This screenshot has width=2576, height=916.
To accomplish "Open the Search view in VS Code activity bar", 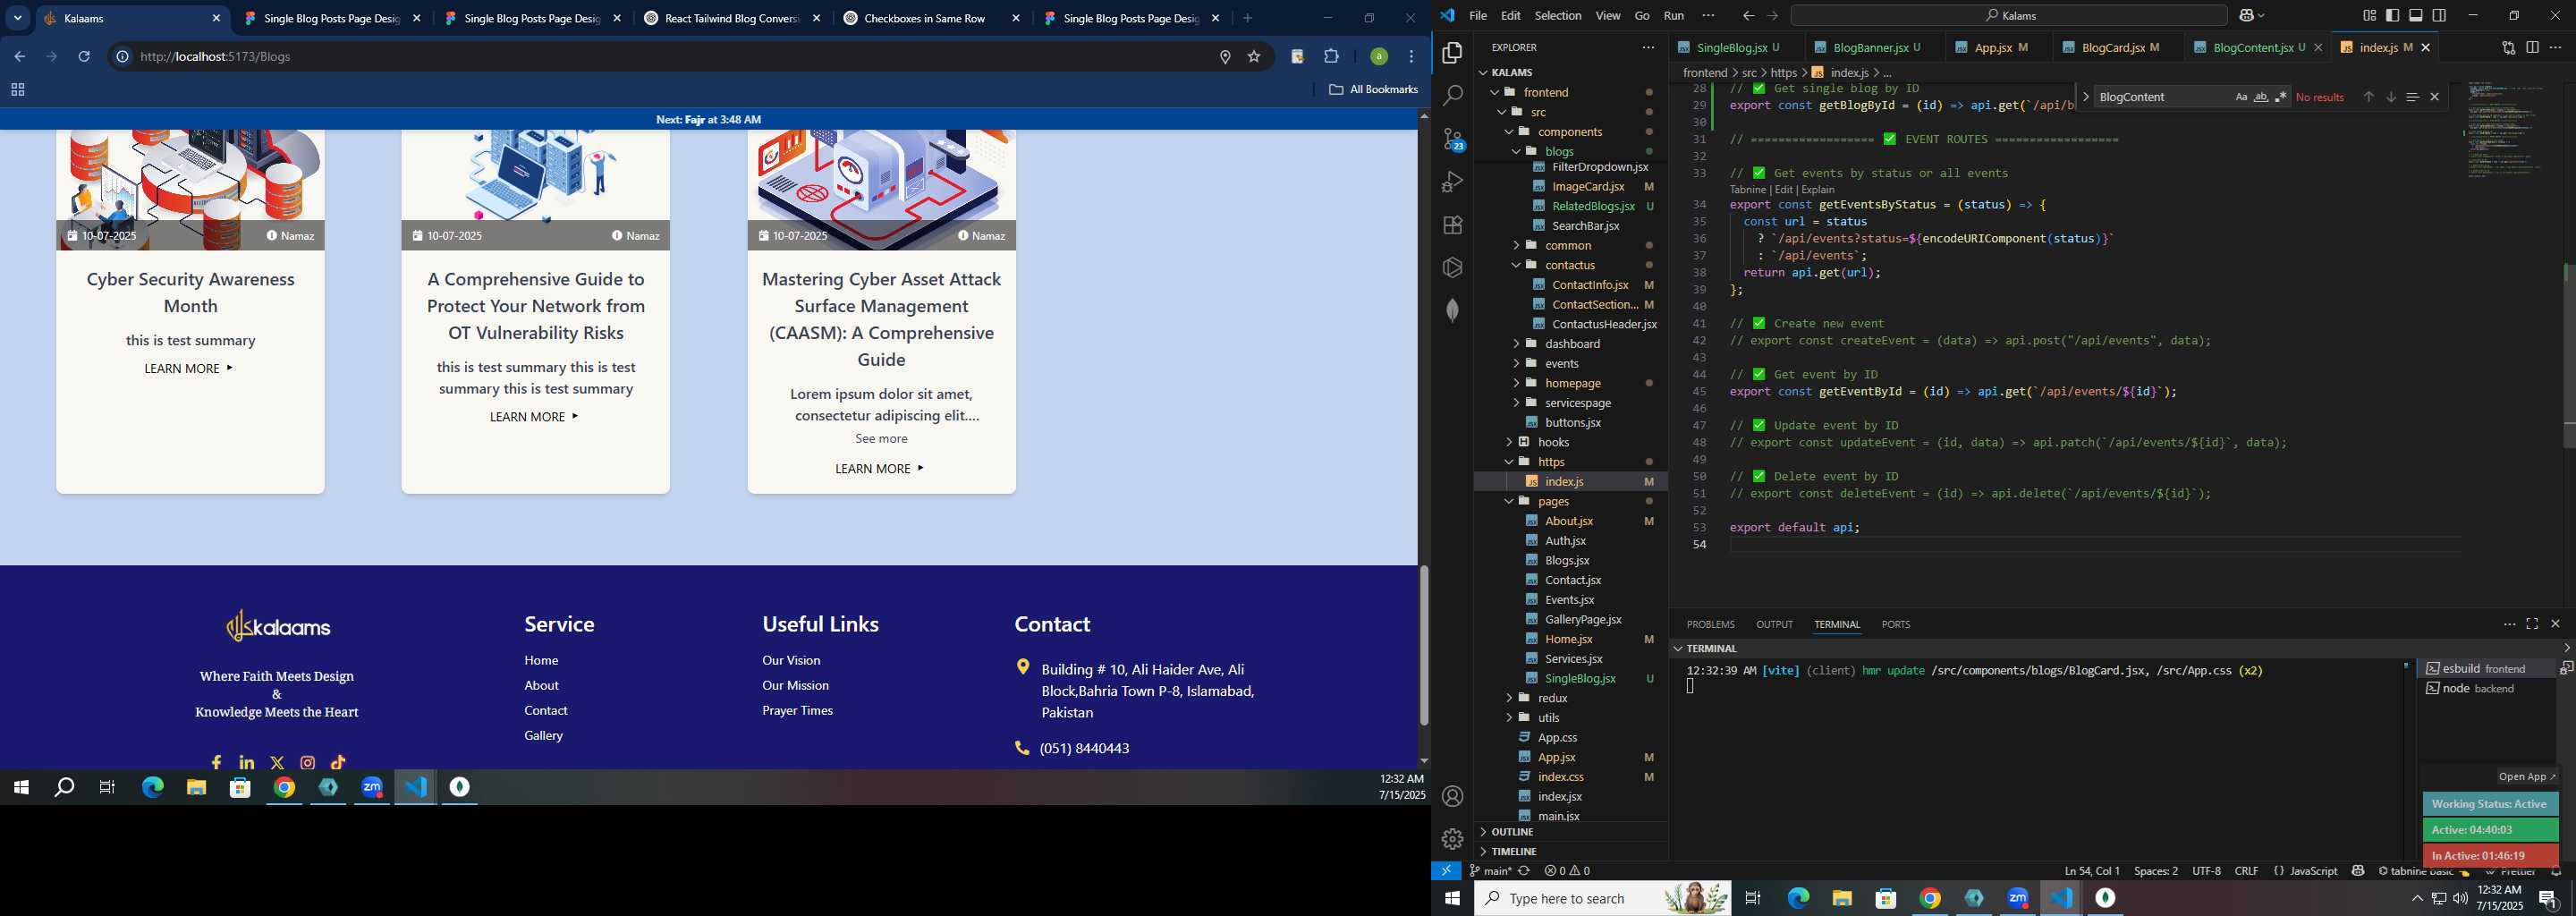I will (x=1452, y=96).
